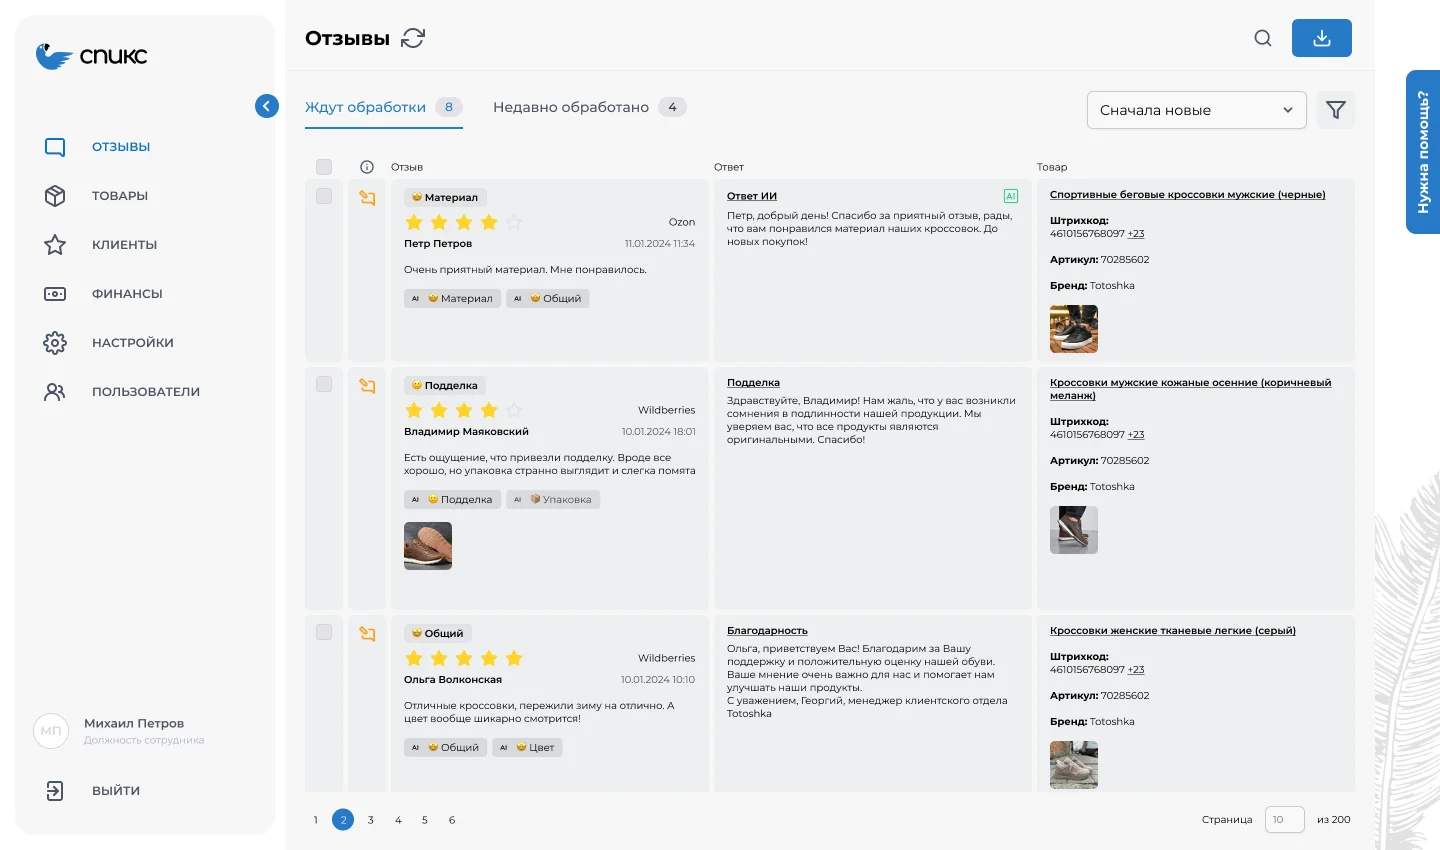Click the Выйти logout icon
Screen dimensions: 1440x850
tap(55, 791)
